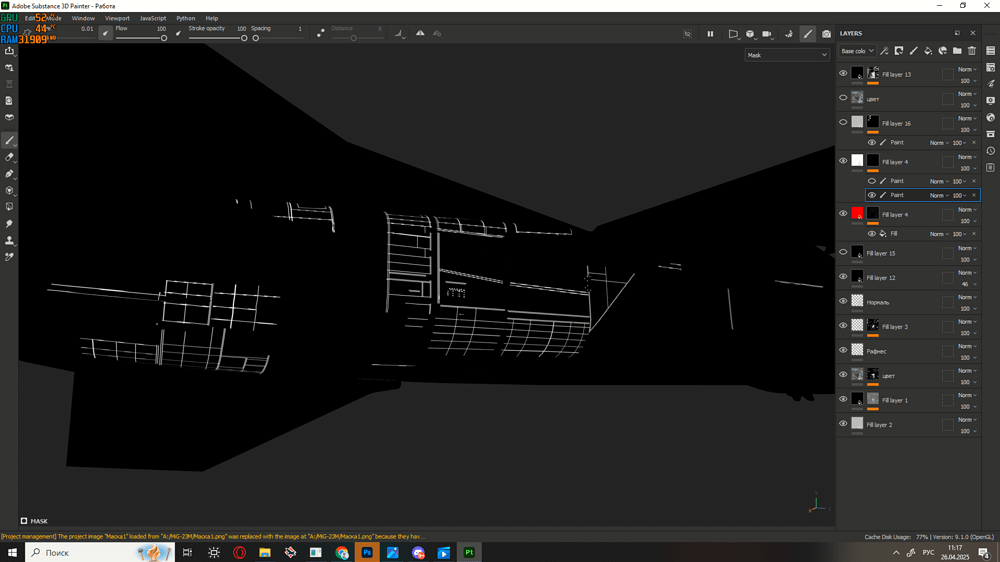1000x562 pixels.
Task: Open the Help menu
Action: pyautogui.click(x=212, y=18)
